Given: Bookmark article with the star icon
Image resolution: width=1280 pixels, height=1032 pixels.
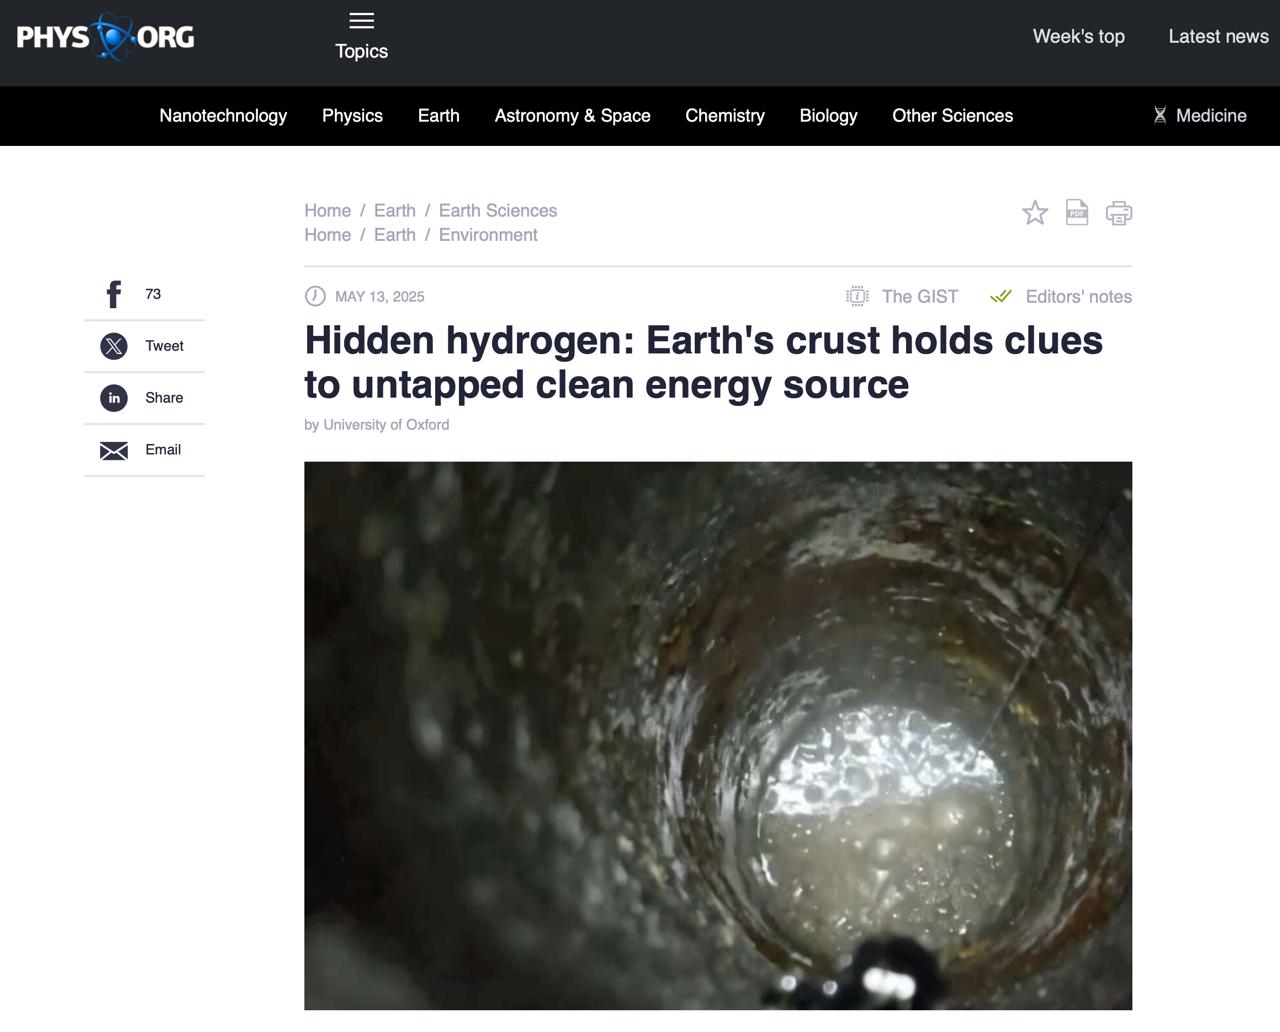Looking at the screenshot, I should tap(1035, 213).
